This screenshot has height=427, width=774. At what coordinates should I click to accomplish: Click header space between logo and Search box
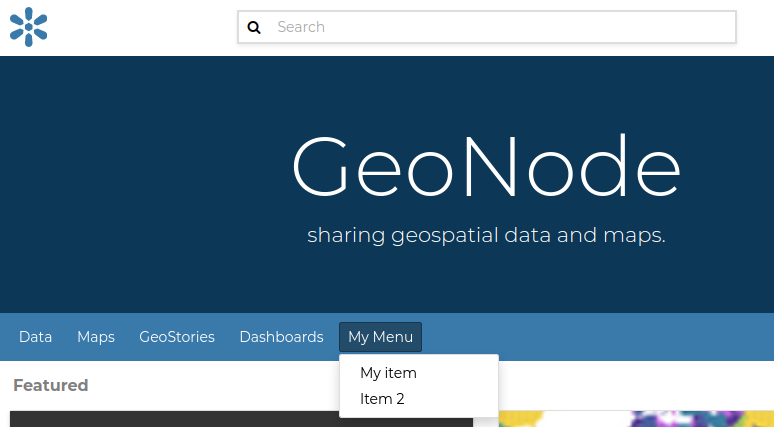[x=140, y=27]
